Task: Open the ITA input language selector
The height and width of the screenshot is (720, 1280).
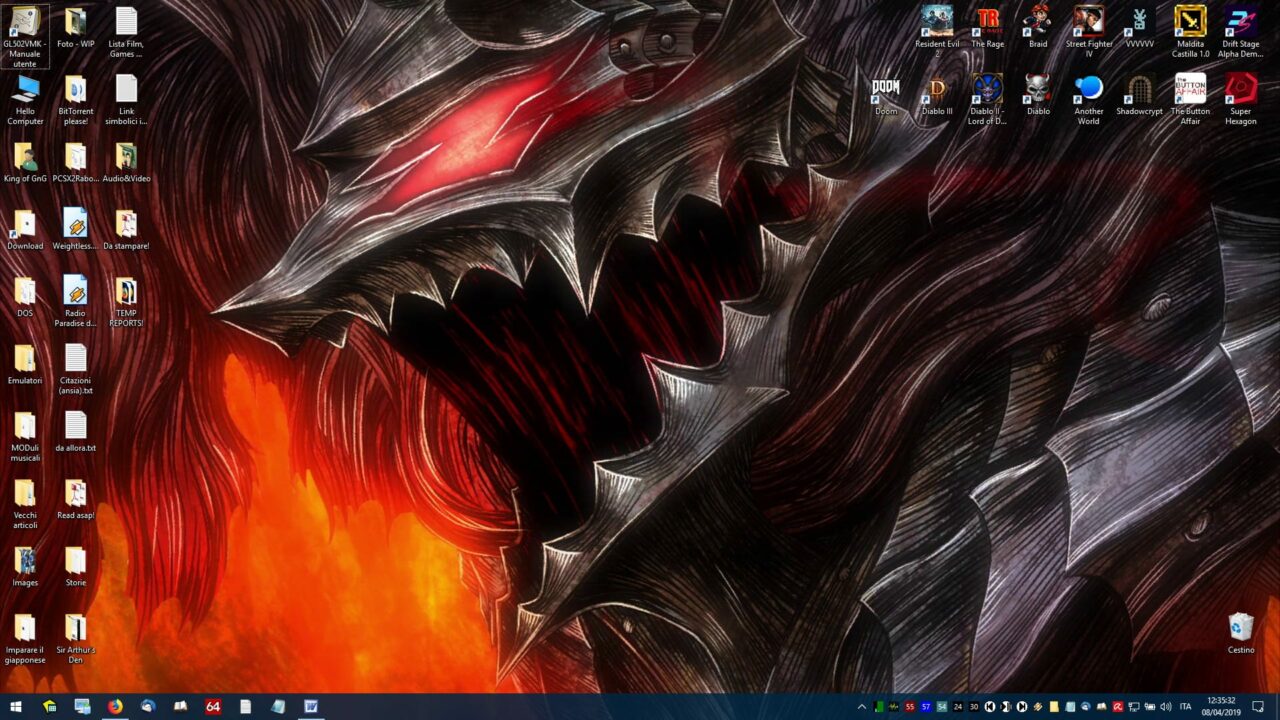Action: (1185, 707)
